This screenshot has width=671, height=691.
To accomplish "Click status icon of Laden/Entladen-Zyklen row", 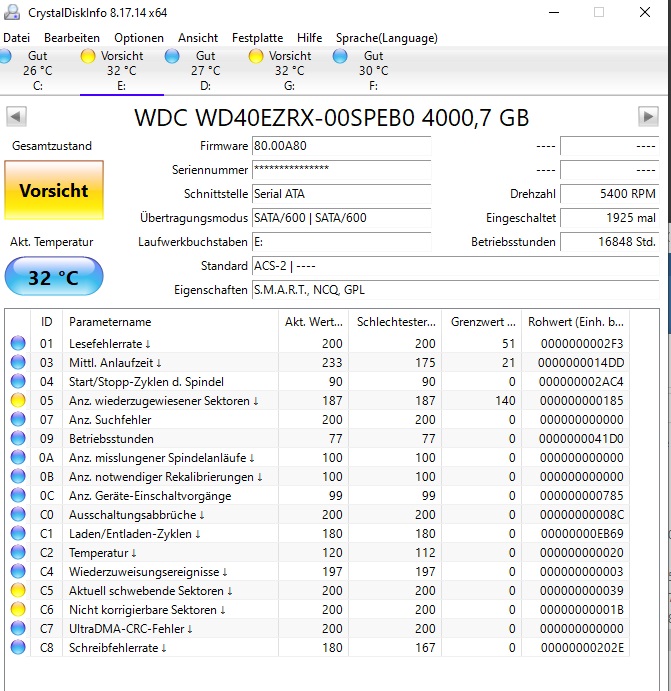I will pos(18,533).
